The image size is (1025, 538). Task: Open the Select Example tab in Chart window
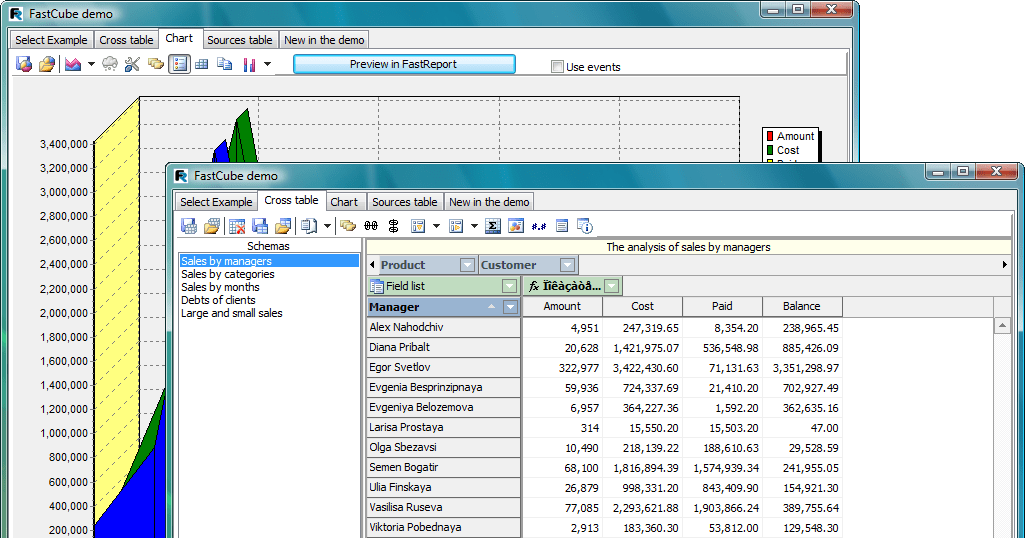point(52,40)
